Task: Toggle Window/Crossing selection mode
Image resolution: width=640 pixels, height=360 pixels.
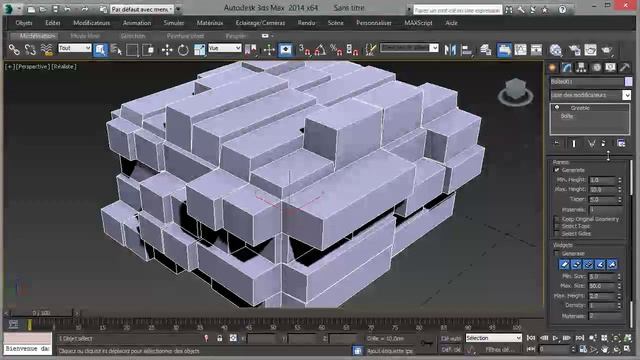Action: [x=148, y=50]
